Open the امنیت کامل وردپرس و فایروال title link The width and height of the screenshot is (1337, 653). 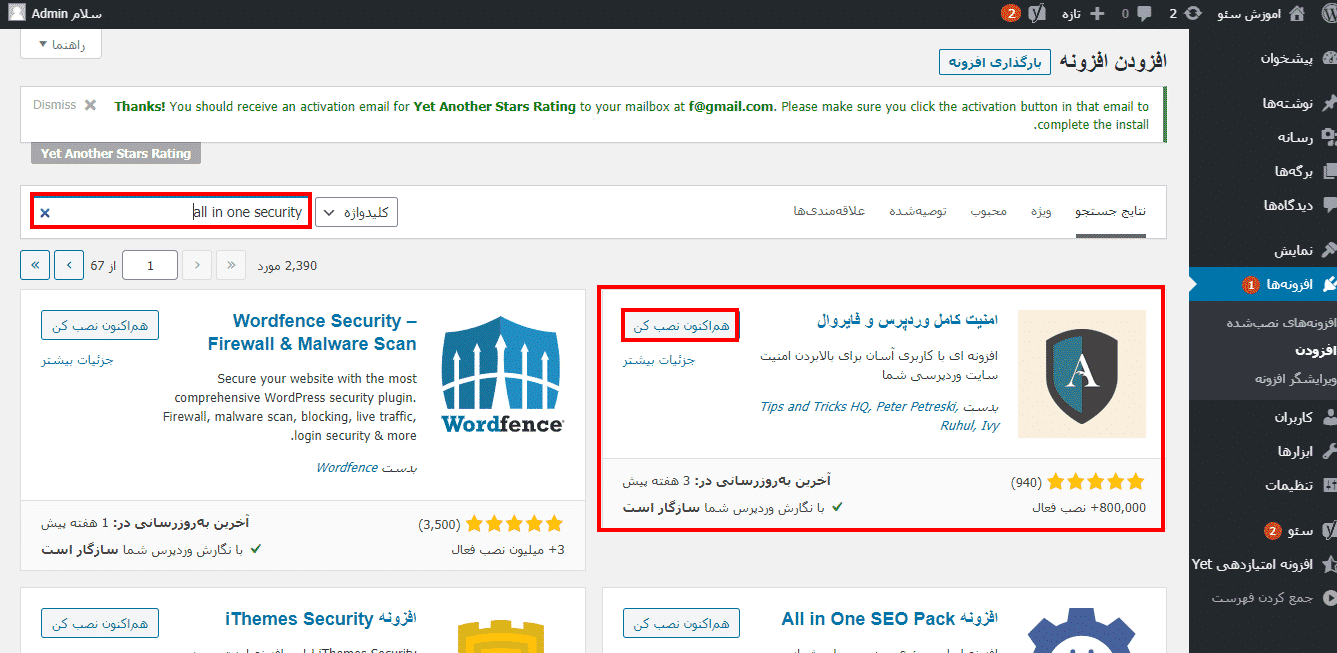(x=905, y=322)
